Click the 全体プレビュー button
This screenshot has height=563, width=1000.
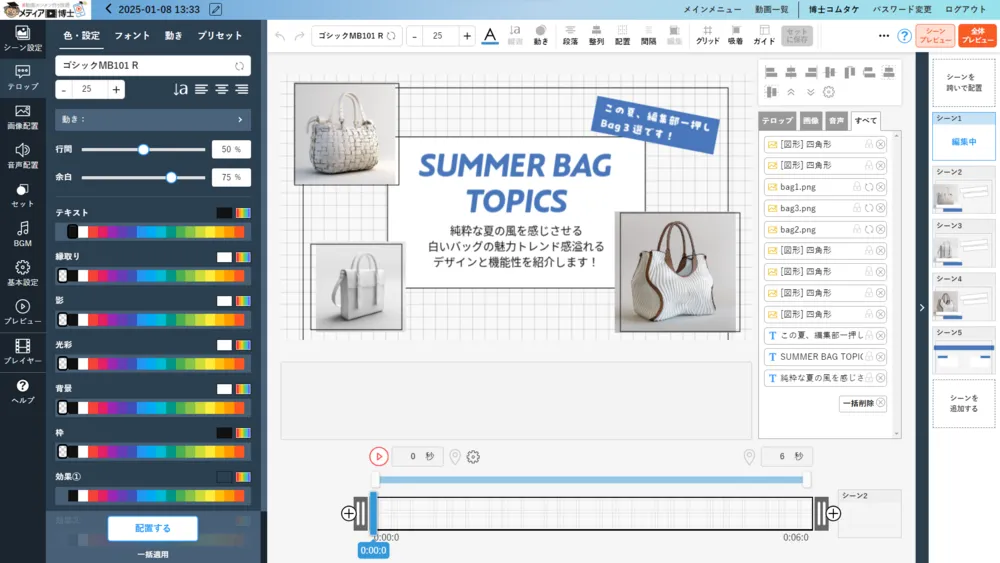coord(977,36)
